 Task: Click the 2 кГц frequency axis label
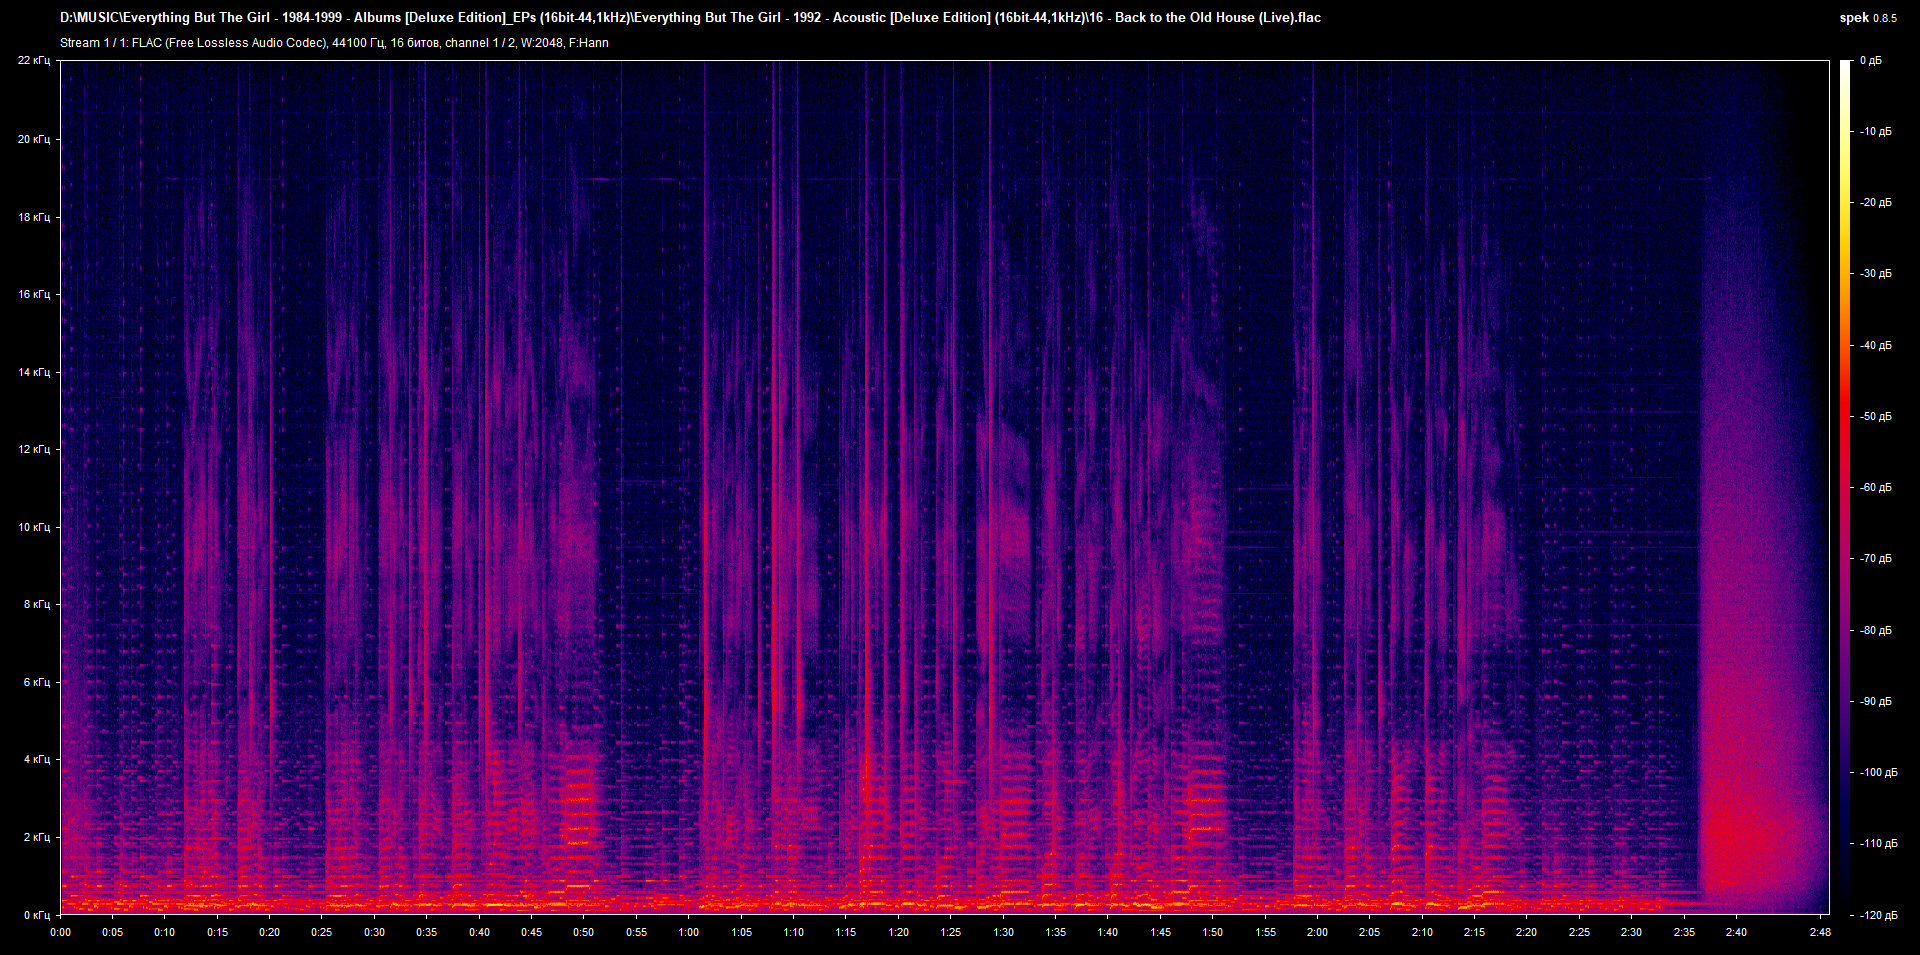pyautogui.click(x=37, y=837)
